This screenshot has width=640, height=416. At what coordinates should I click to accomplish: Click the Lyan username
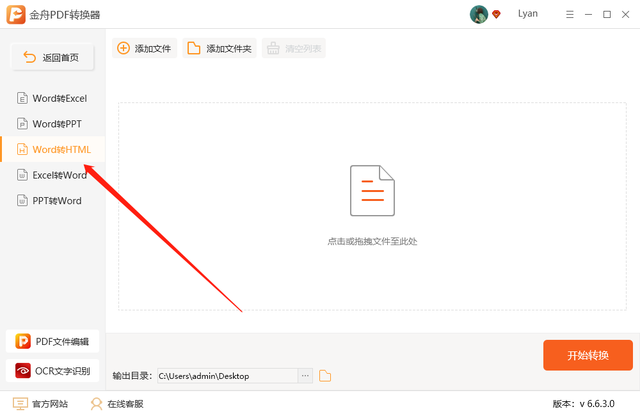(528, 14)
